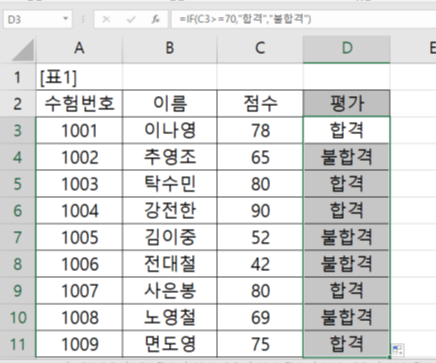436x363 pixels.
Task: Select the score cell 65
Action: click(x=260, y=157)
